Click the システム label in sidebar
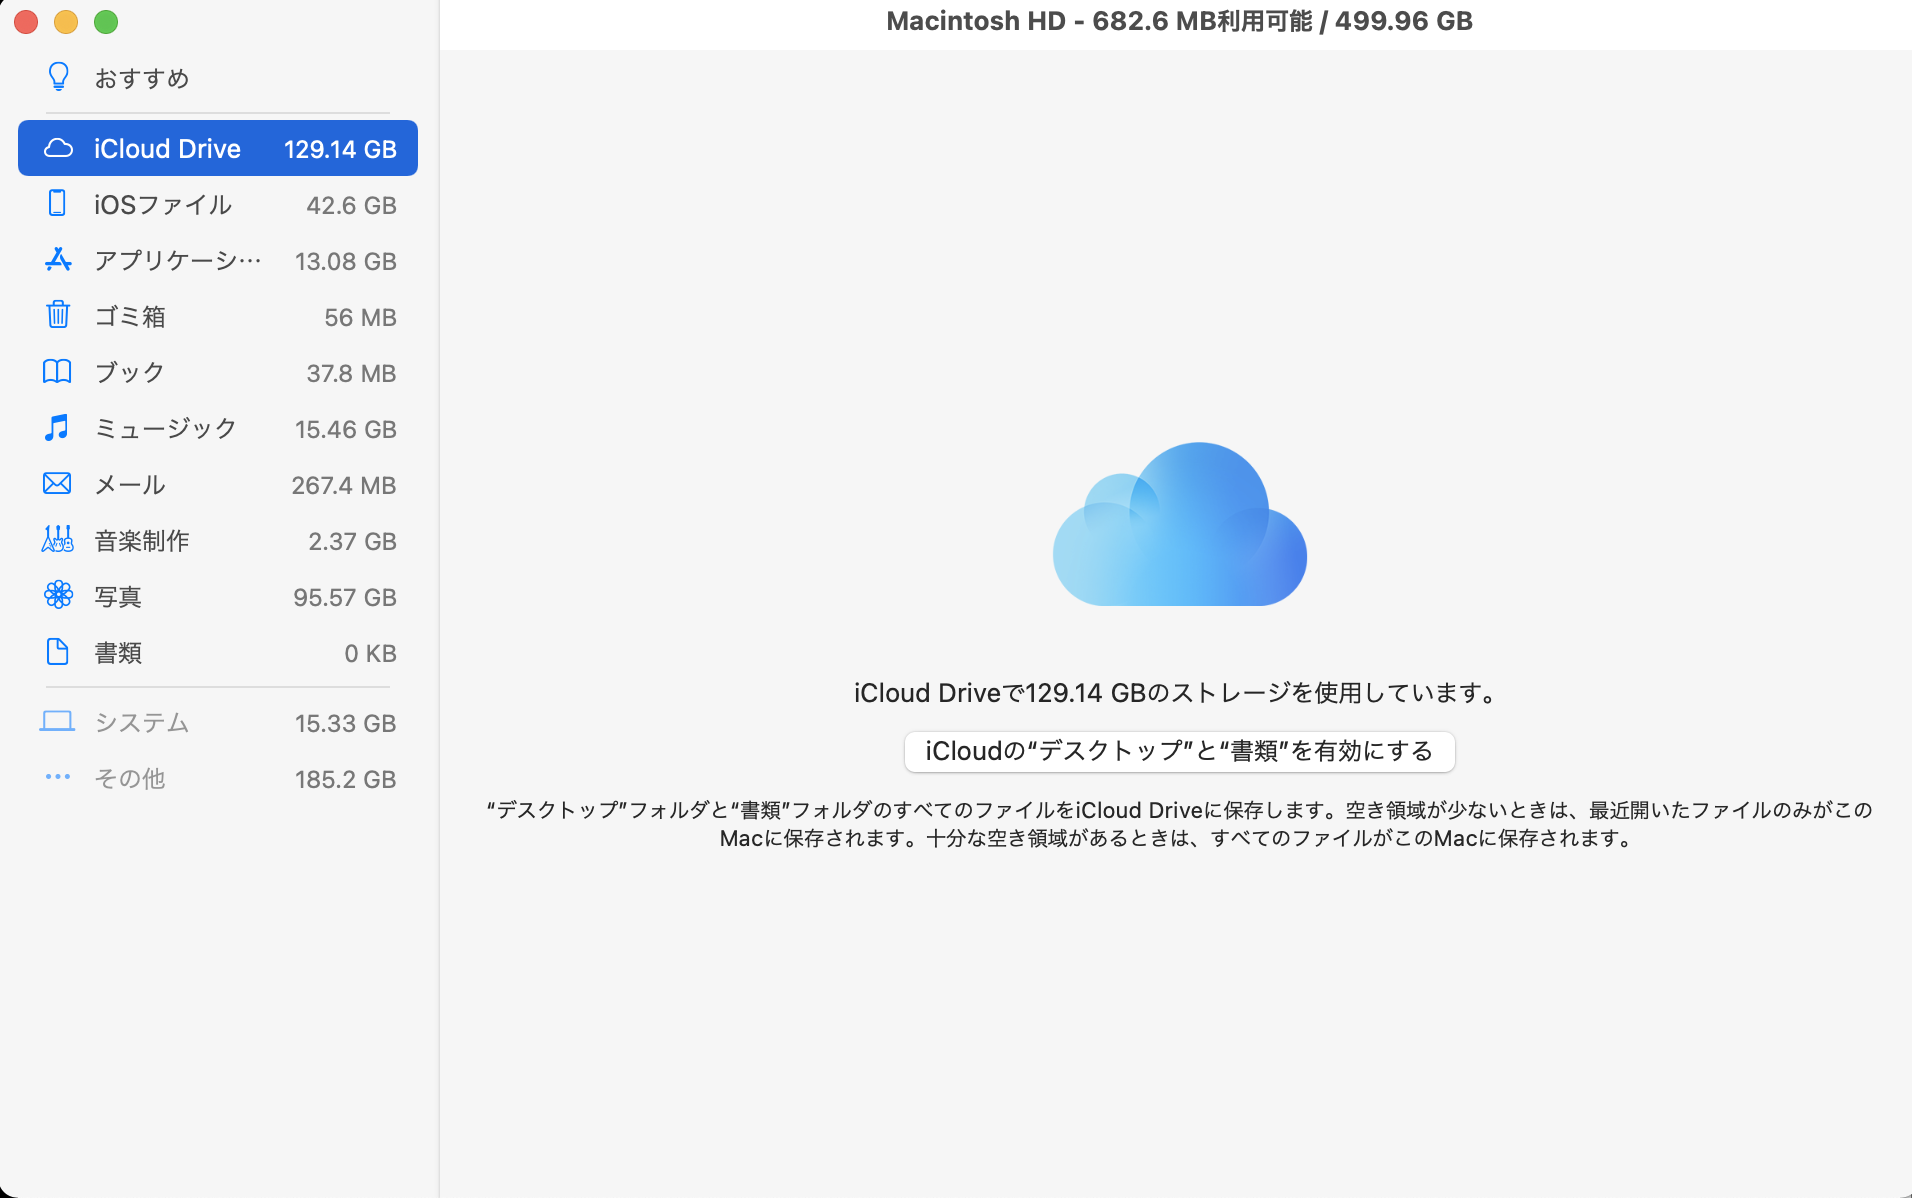 click(142, 723)
